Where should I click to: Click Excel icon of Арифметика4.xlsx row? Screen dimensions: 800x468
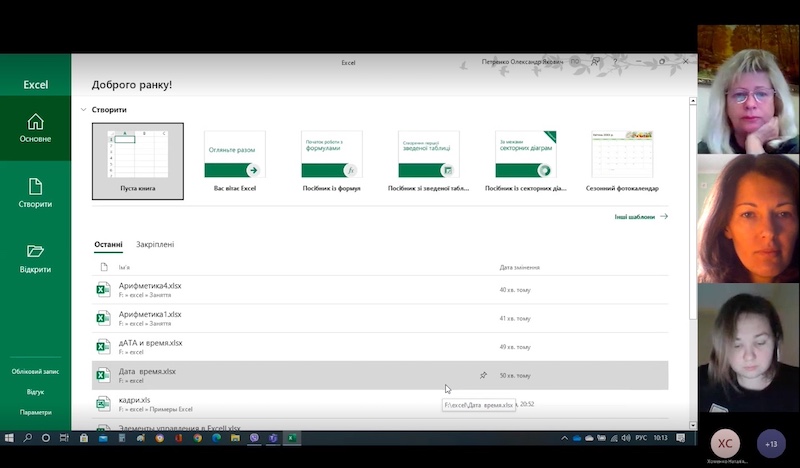[x=104, y=289]
